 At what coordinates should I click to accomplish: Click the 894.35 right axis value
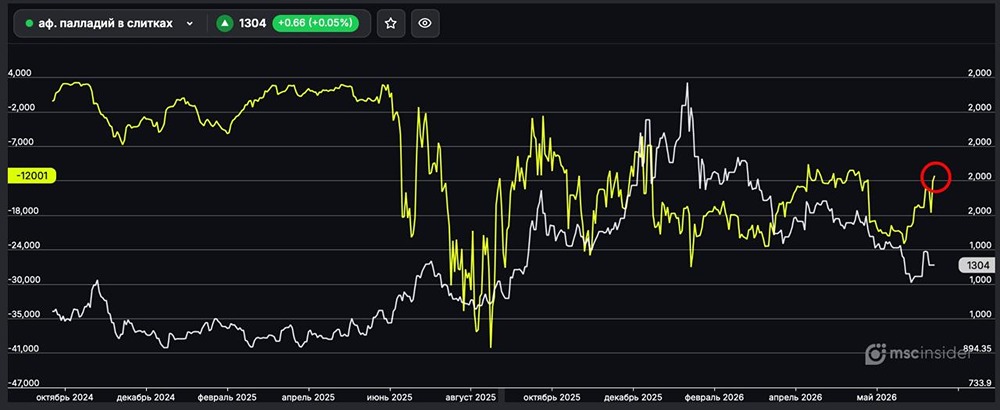click(978, 349)
